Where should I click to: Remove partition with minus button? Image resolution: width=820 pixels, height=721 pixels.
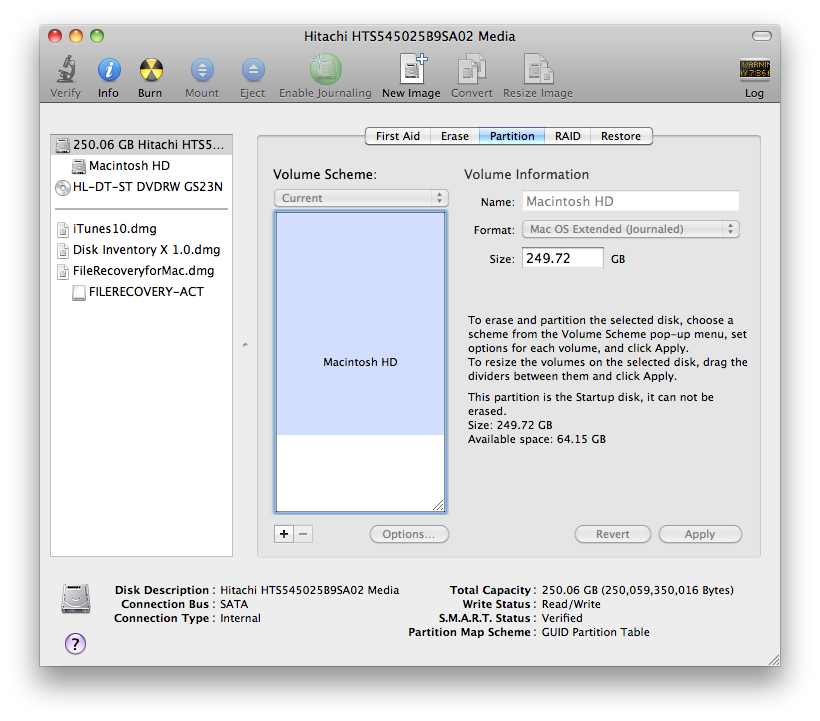303,534
